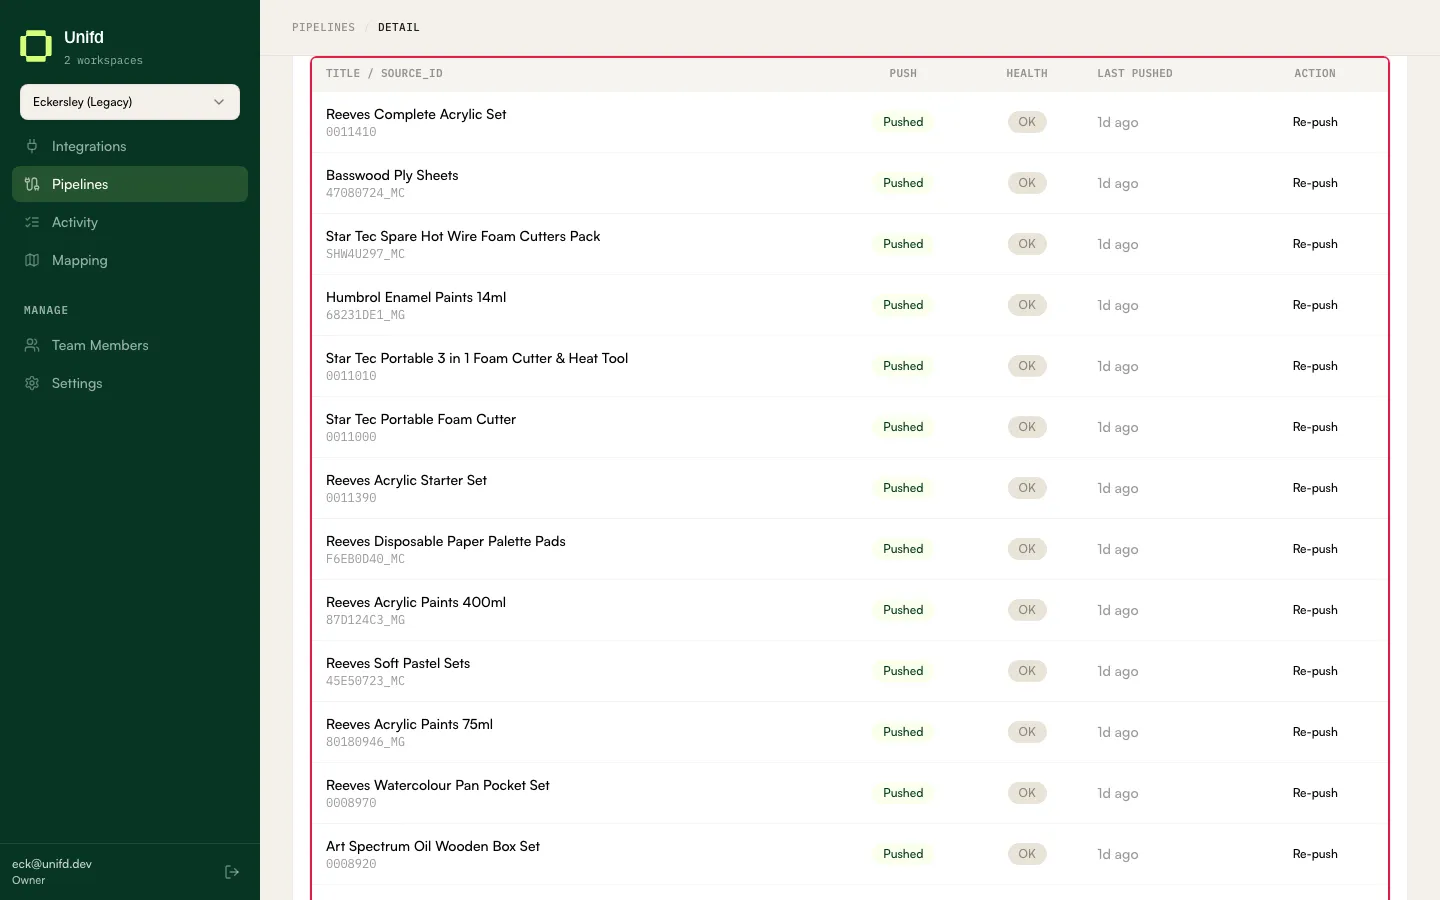
Task: Go to Integrations page
Action: [130, 146]
